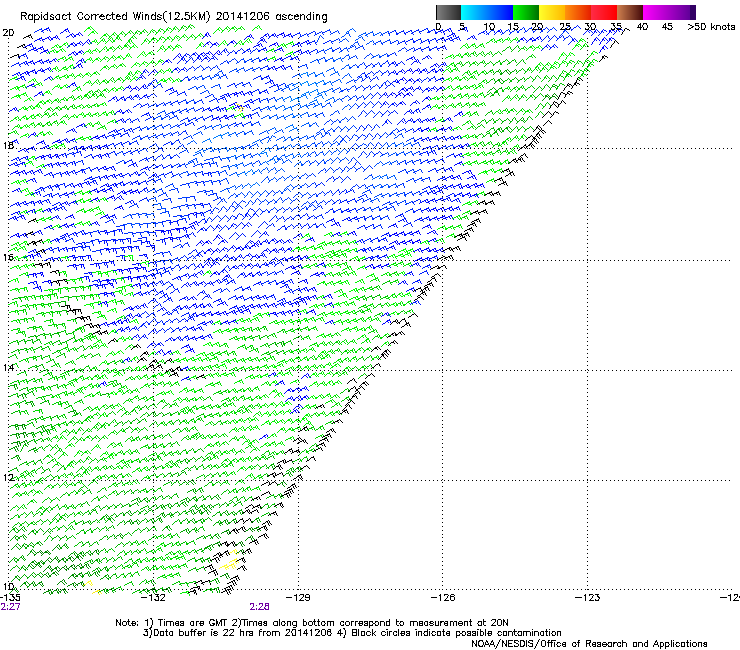The width and height of the screenshot is (740, 650).
Task: Click the orange 25-30 knots color swatch
Action: coord(578,13)
